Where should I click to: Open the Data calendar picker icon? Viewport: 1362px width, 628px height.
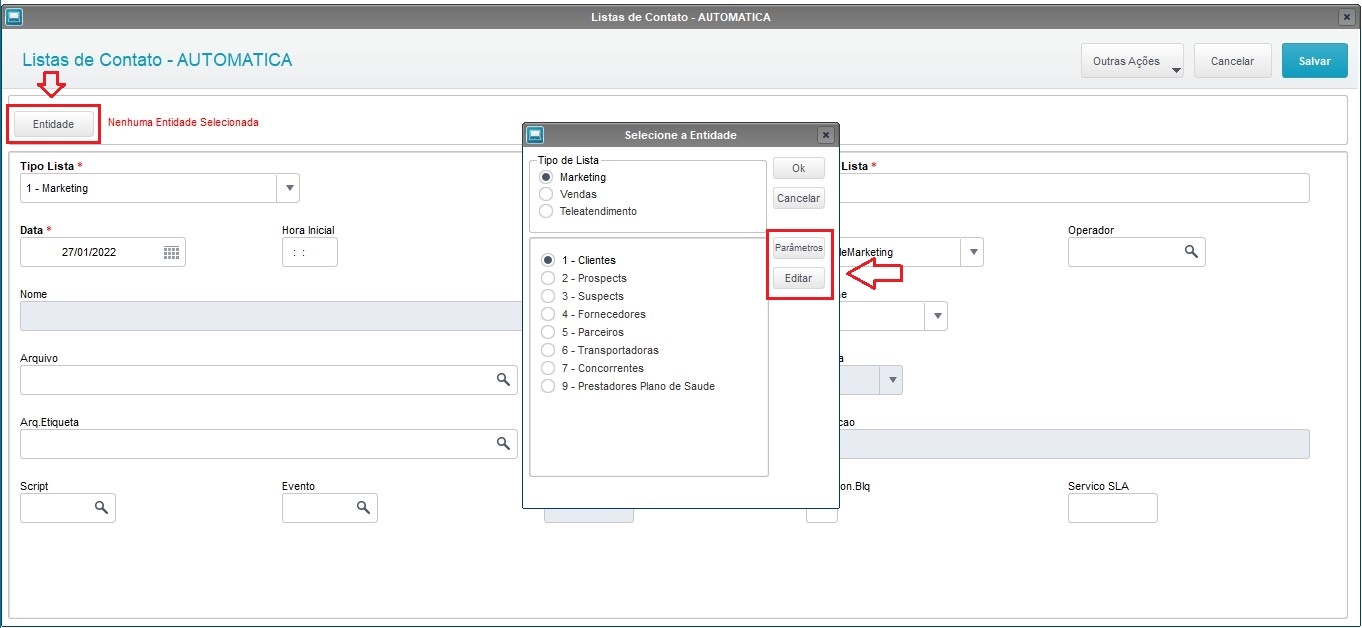coord(171,253)
